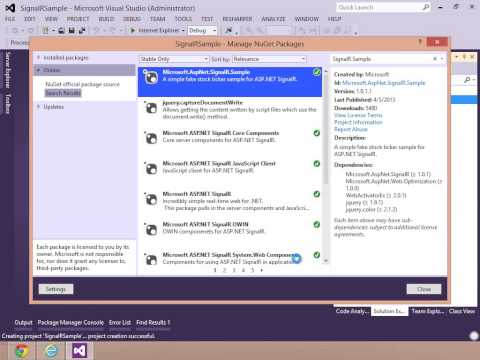
Task: Open the EDIT menu
Action: click(x=30, y=19)
